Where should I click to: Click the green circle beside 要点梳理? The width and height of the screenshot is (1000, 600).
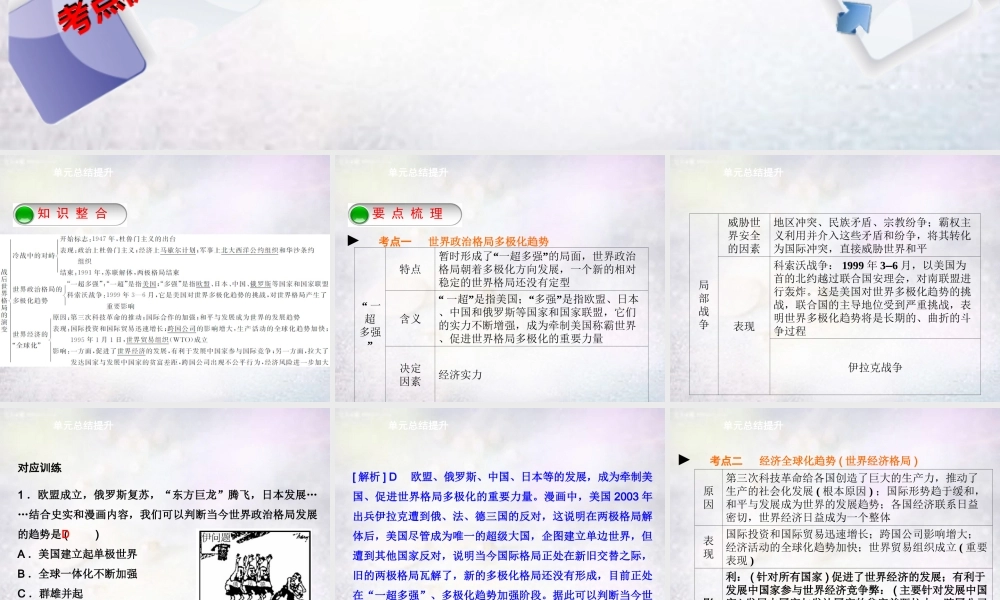coord(359,215)
